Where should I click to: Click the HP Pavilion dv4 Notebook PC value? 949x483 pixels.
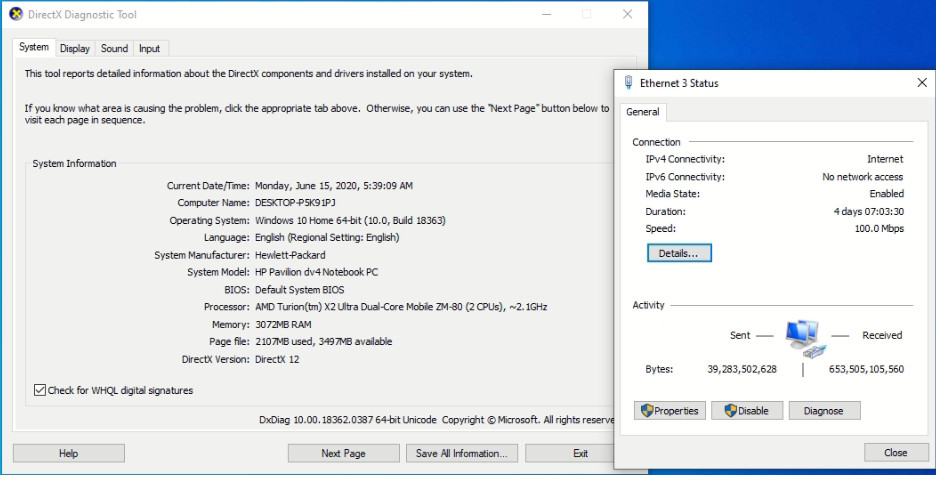(x=317, y=272)
